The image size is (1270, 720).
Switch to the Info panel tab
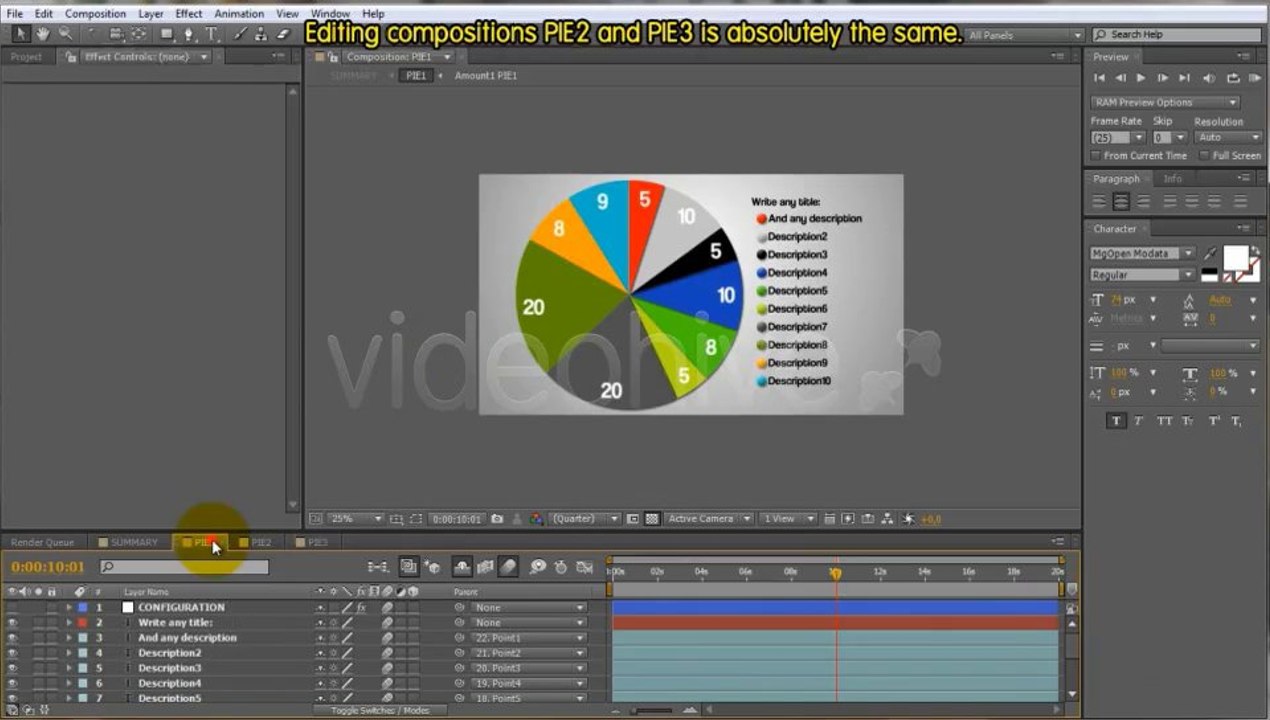pos(1172,178)
